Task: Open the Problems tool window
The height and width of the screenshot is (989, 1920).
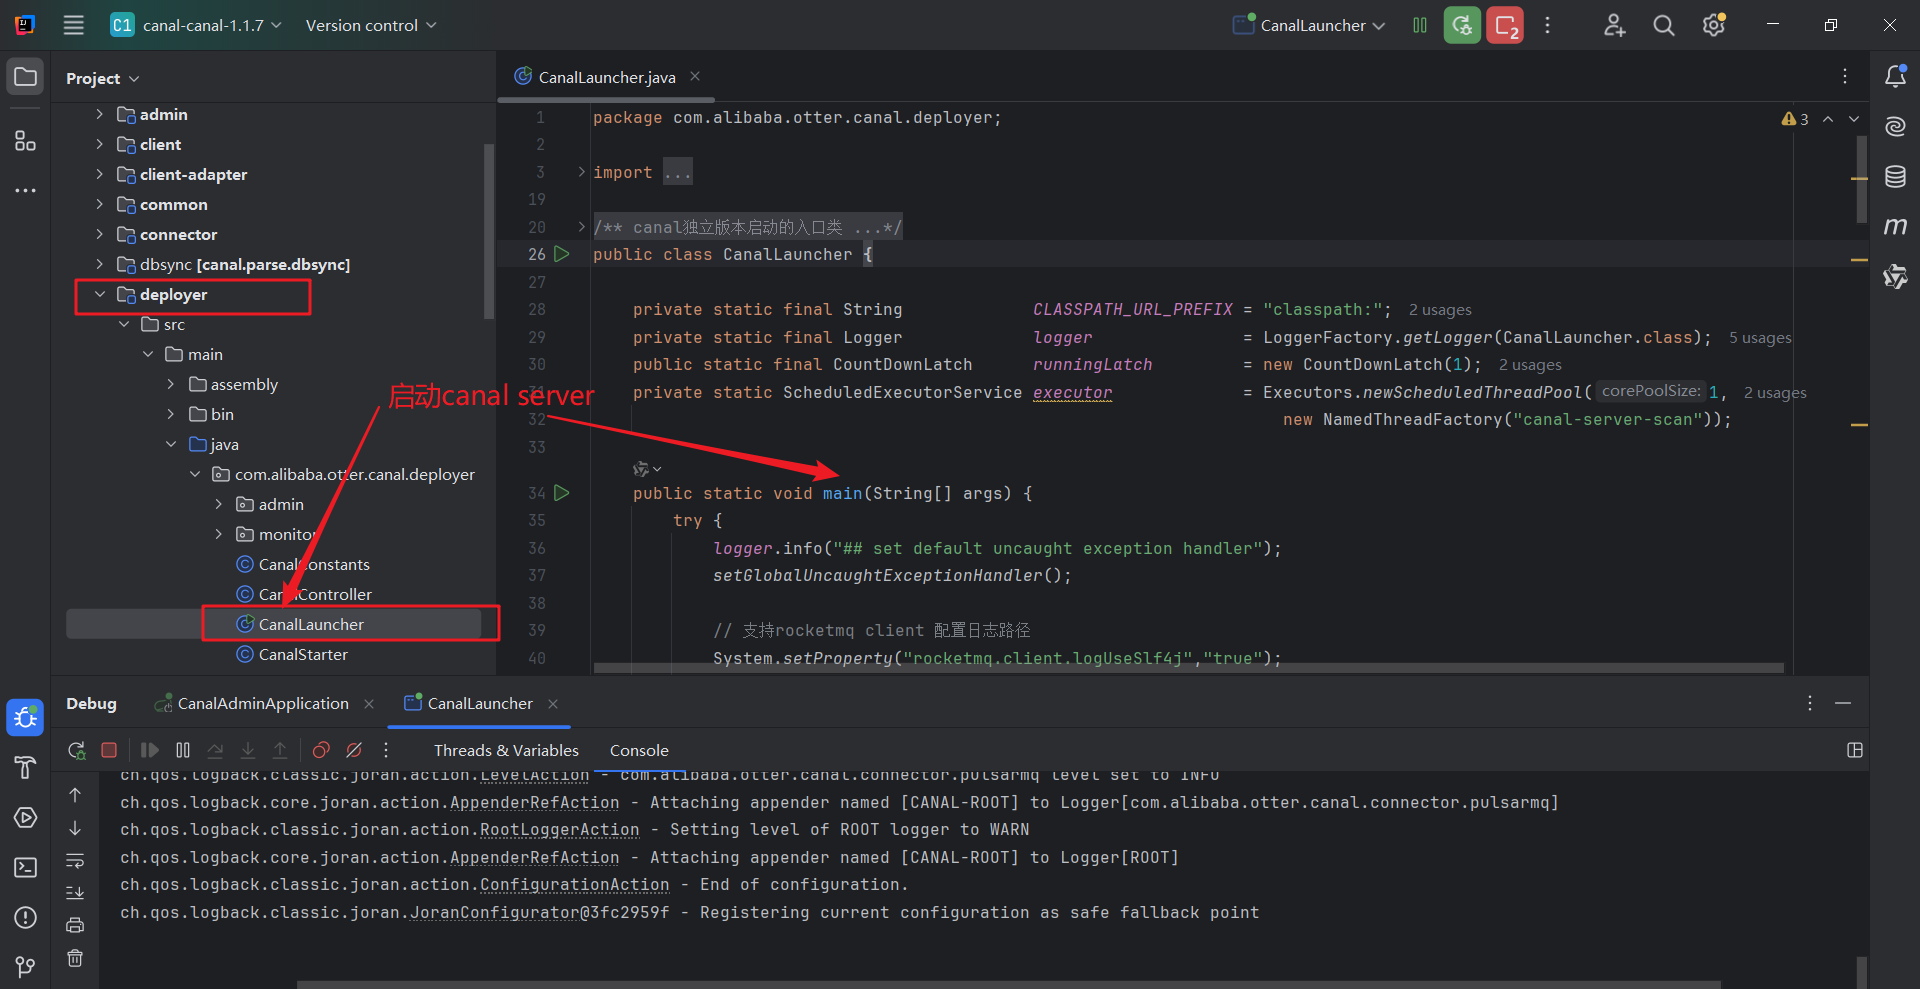Action: click(25, 917)
